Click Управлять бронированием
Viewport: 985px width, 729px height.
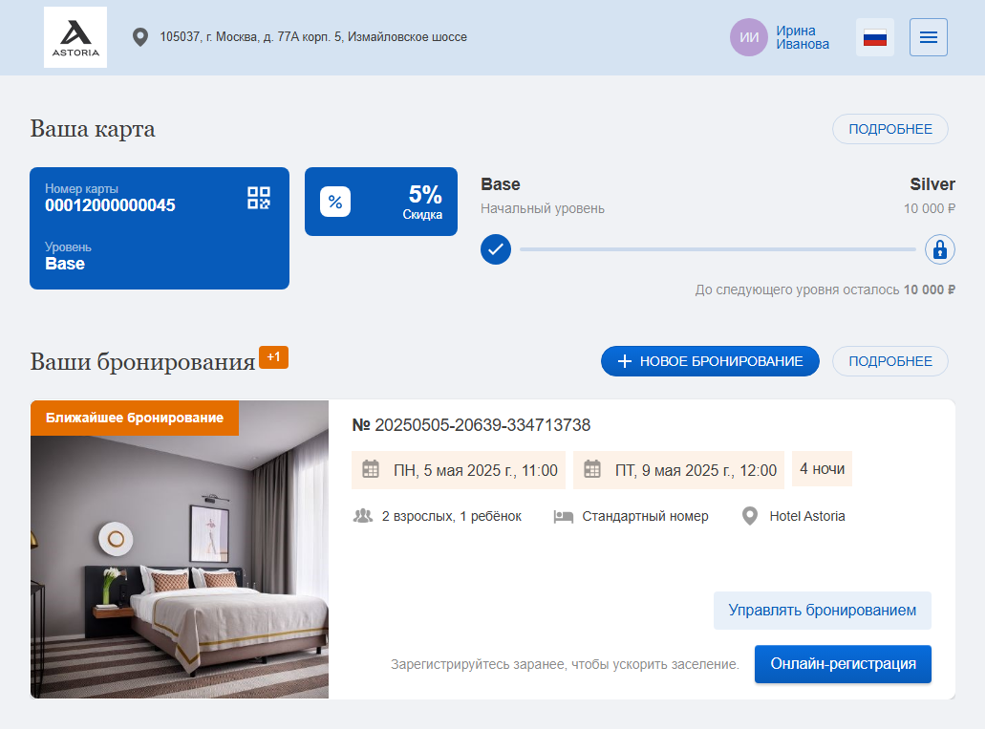click(822, 610)
